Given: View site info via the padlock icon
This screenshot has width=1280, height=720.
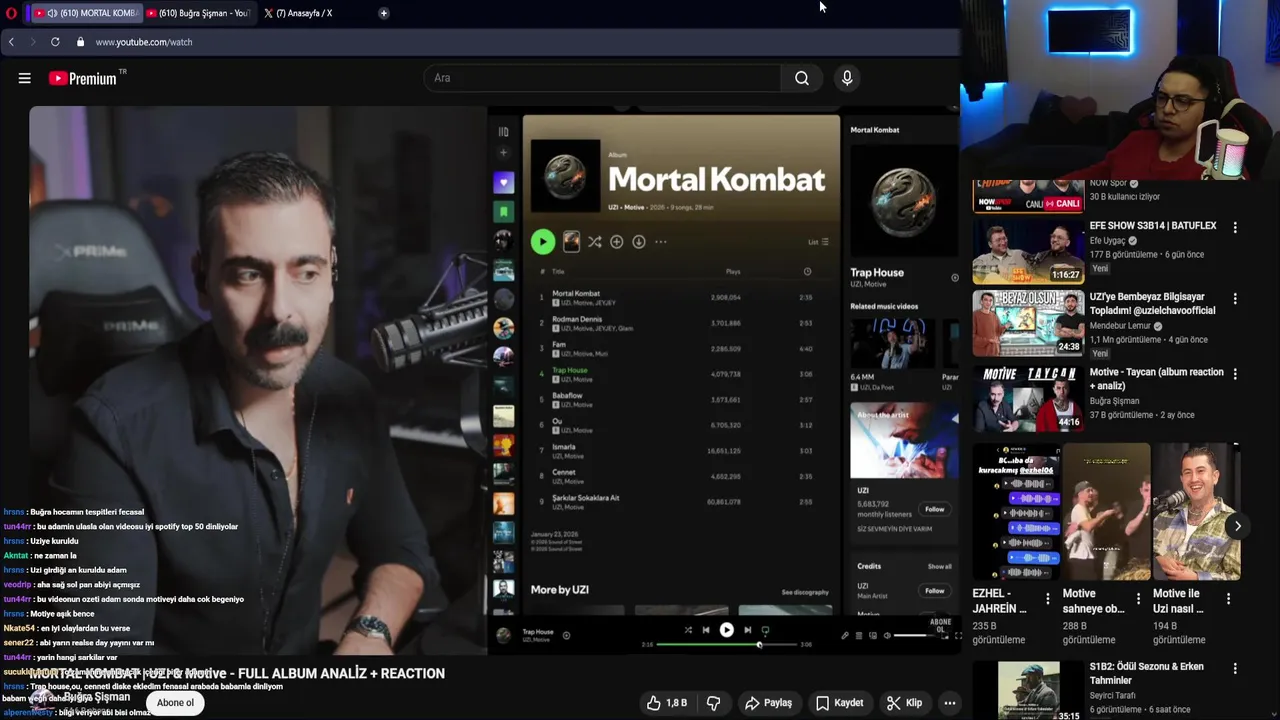Looking at the screenshot, I should (80, 42).
